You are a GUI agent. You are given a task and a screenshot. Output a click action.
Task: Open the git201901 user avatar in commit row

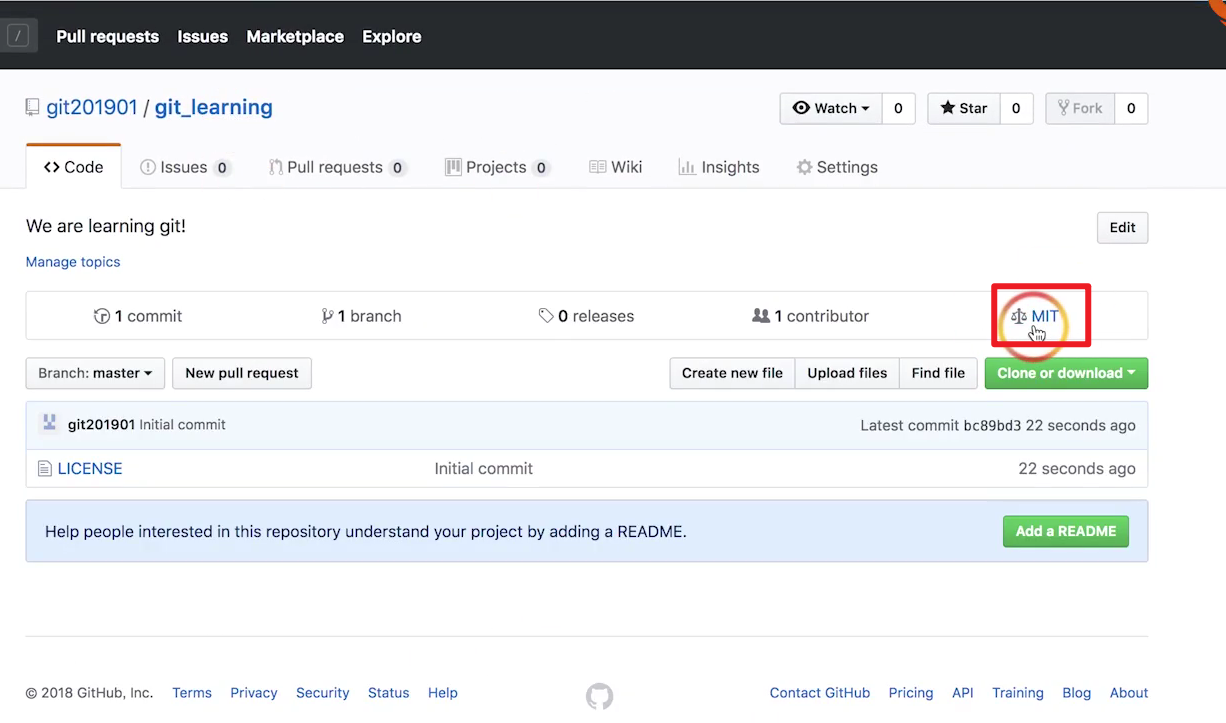49,424
